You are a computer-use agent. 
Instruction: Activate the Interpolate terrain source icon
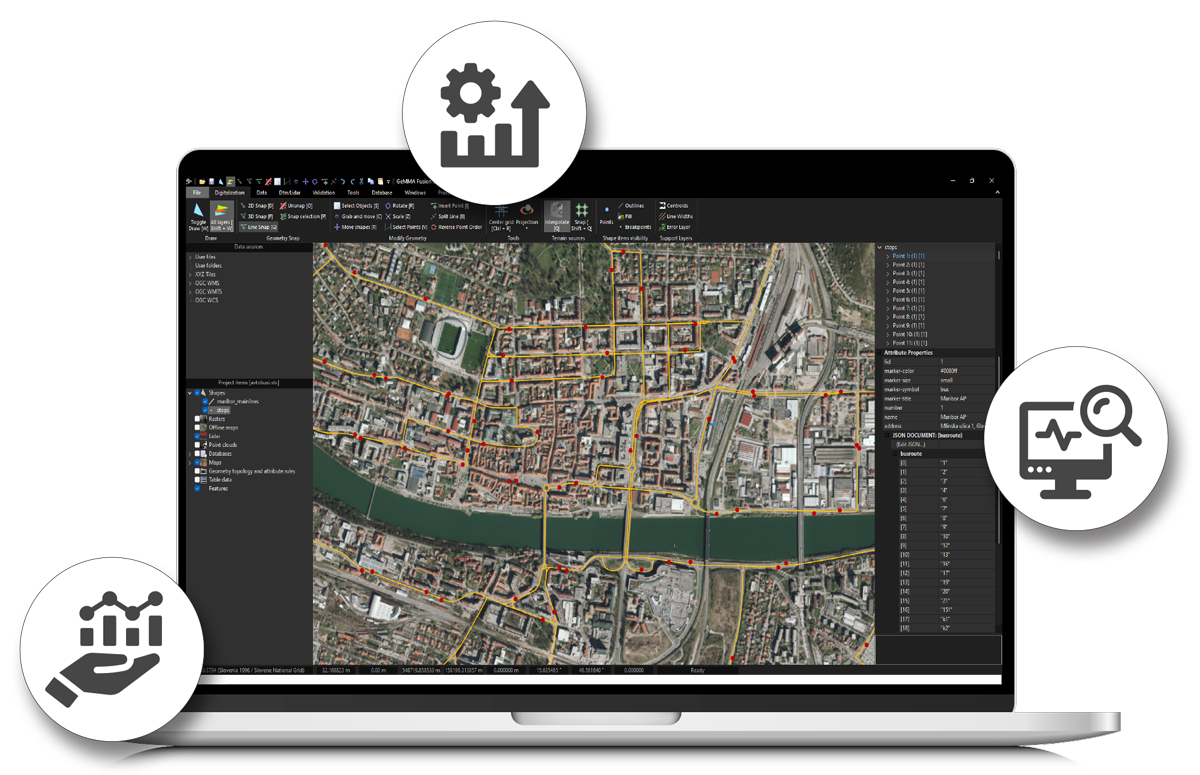(557, 210)
